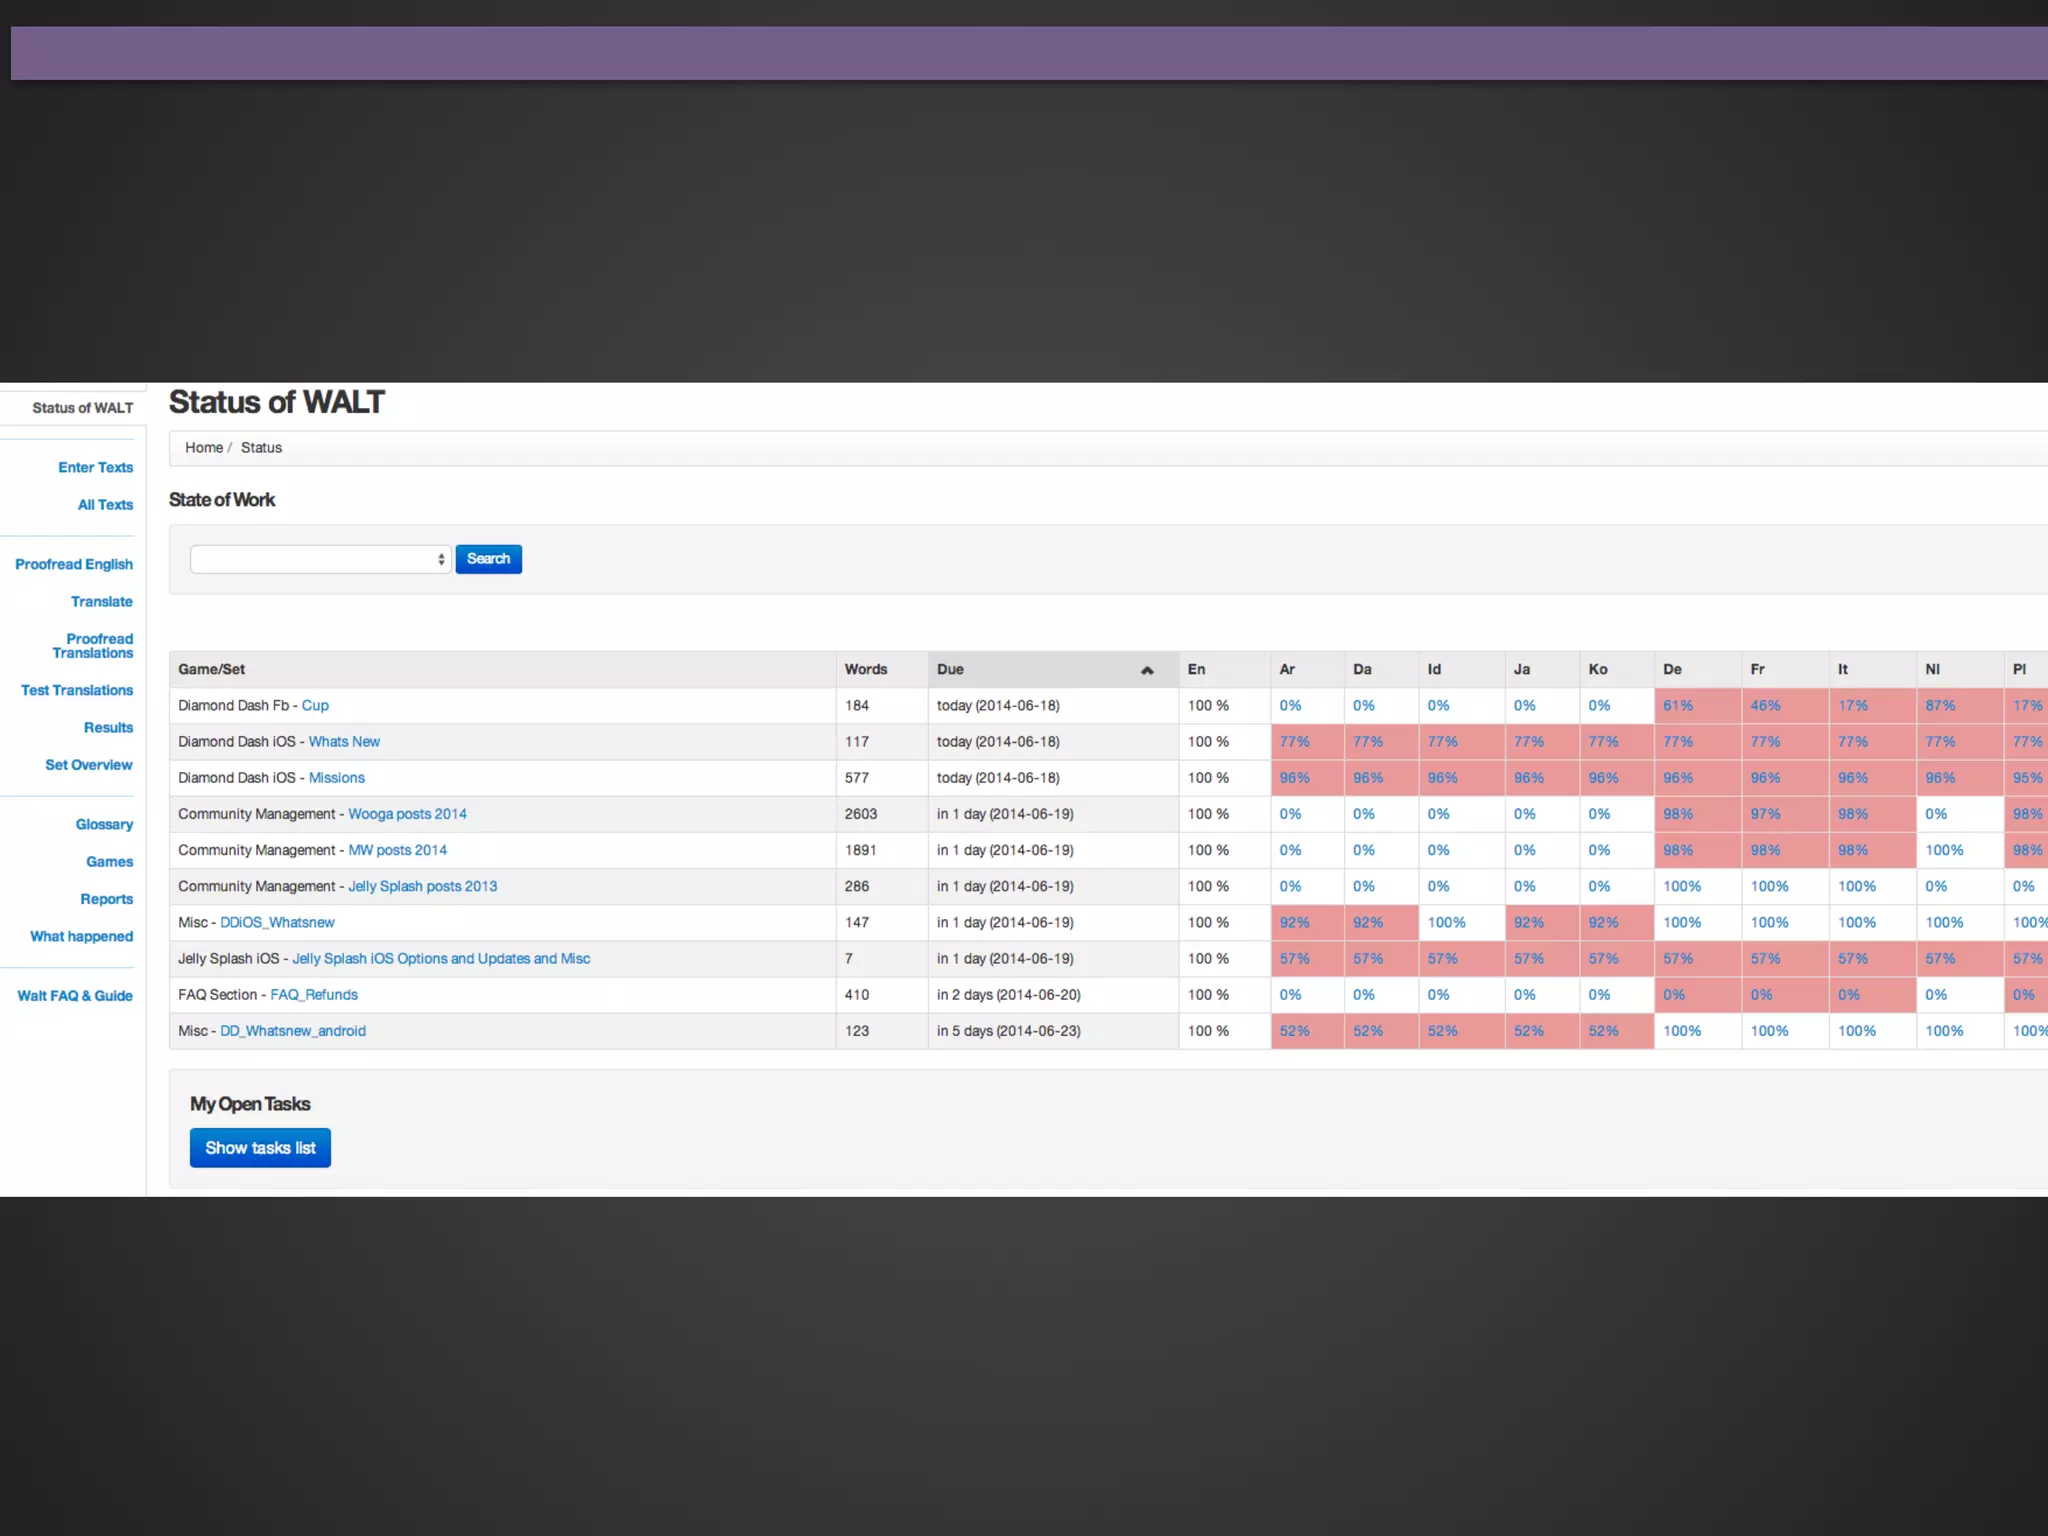Open the What happened sidebar item
This screenshot has width=2048, height=1536.
[81, 936]
